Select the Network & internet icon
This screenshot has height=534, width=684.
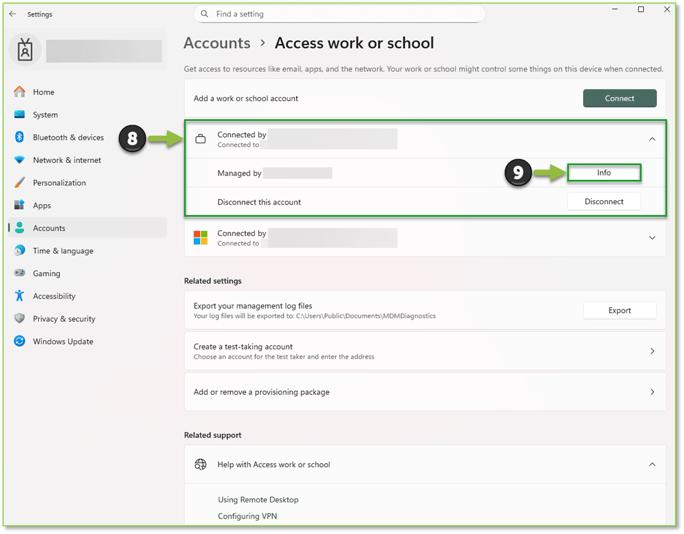(19, 160)
